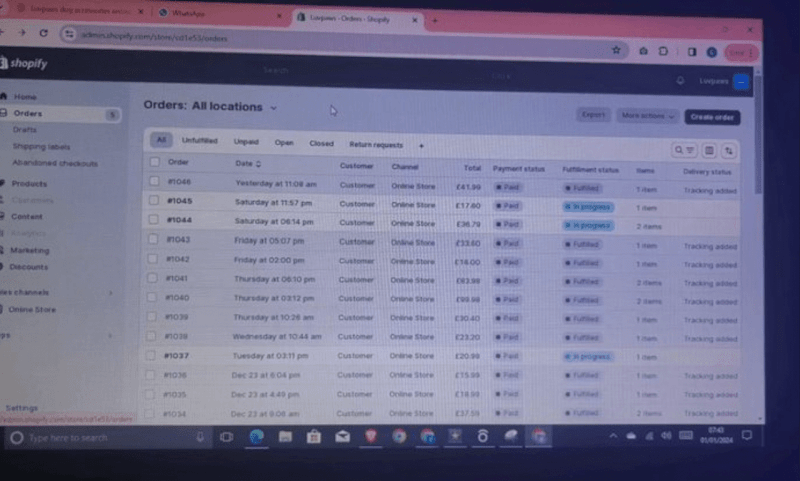Open Abandoned checkouts in sidebar

click(55, 163)
